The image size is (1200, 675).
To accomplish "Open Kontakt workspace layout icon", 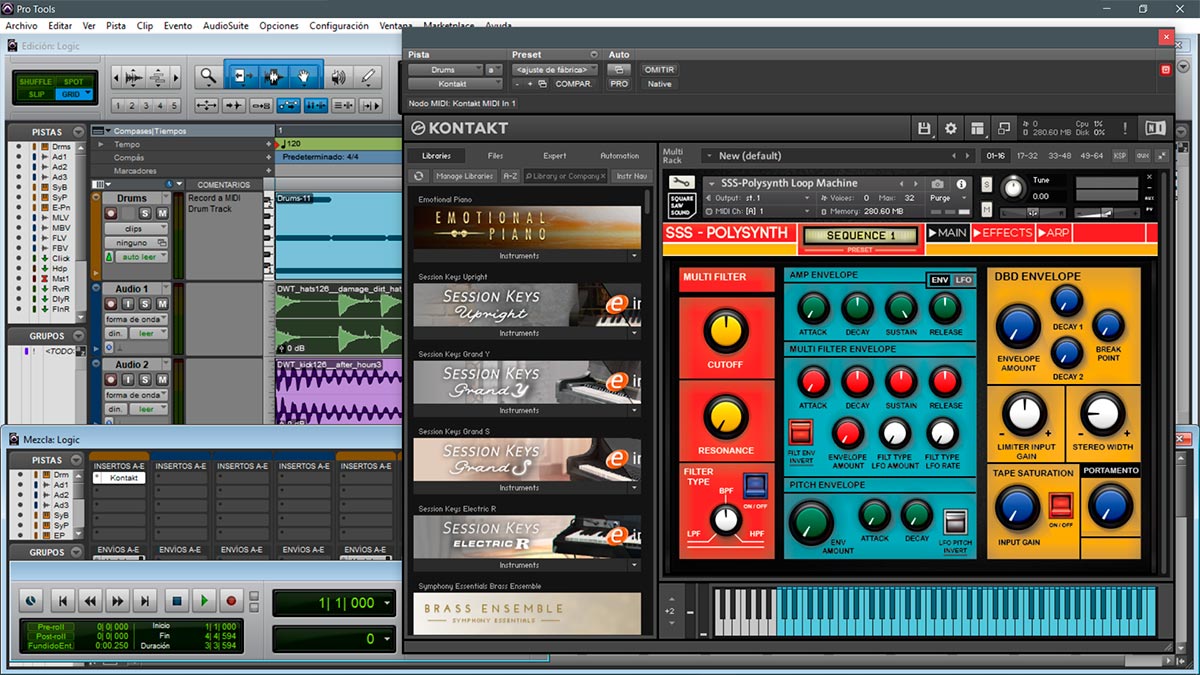I will click(977, 128).
